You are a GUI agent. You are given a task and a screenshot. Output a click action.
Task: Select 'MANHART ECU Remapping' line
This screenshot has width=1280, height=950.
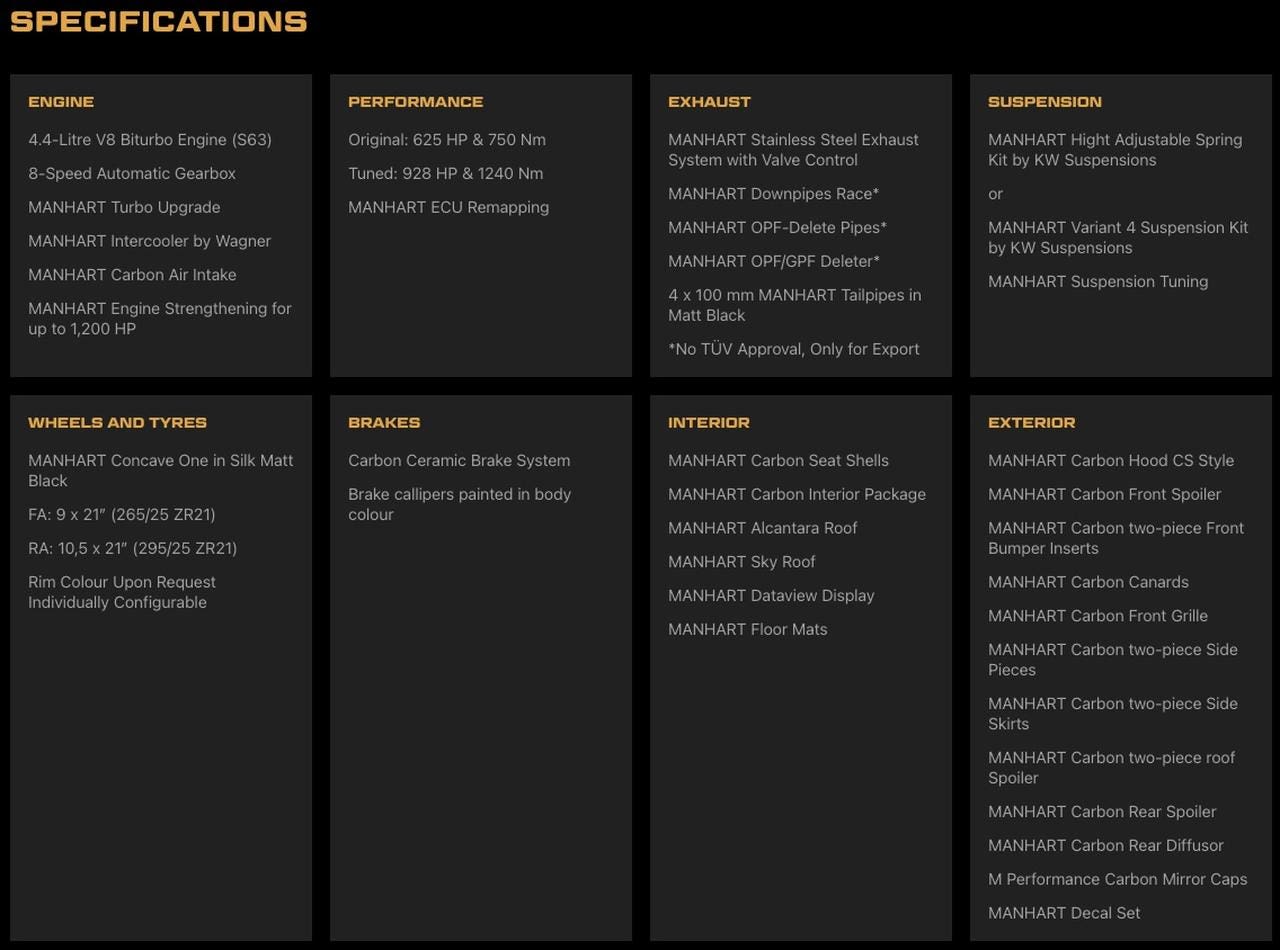[448, 208]
